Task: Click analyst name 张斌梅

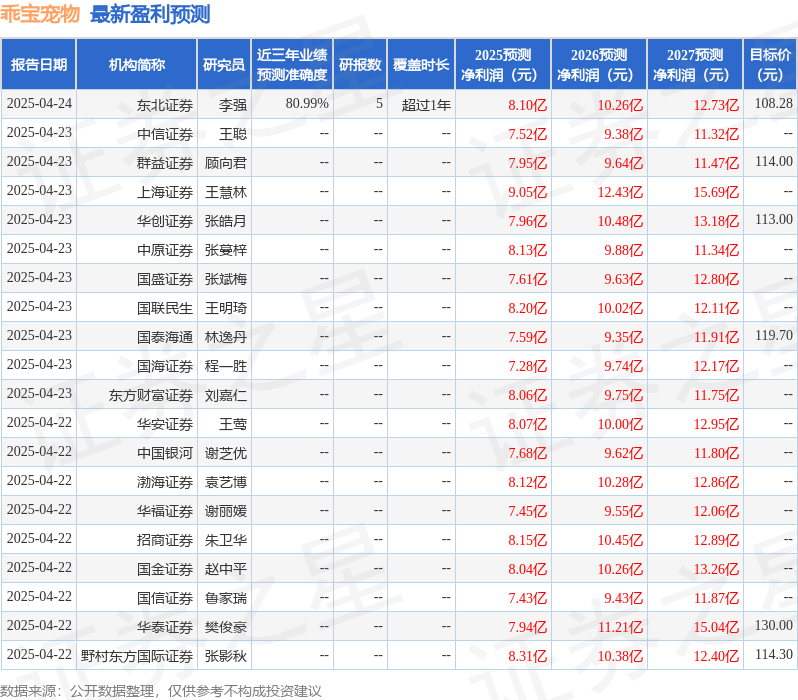Action: 226,279
